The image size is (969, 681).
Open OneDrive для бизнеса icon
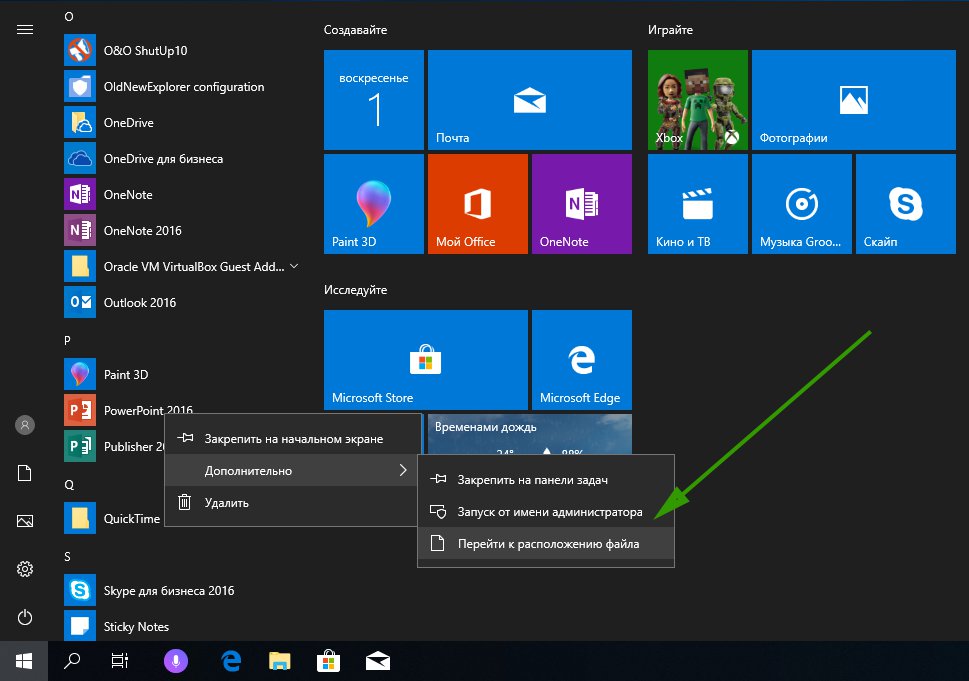80,158
